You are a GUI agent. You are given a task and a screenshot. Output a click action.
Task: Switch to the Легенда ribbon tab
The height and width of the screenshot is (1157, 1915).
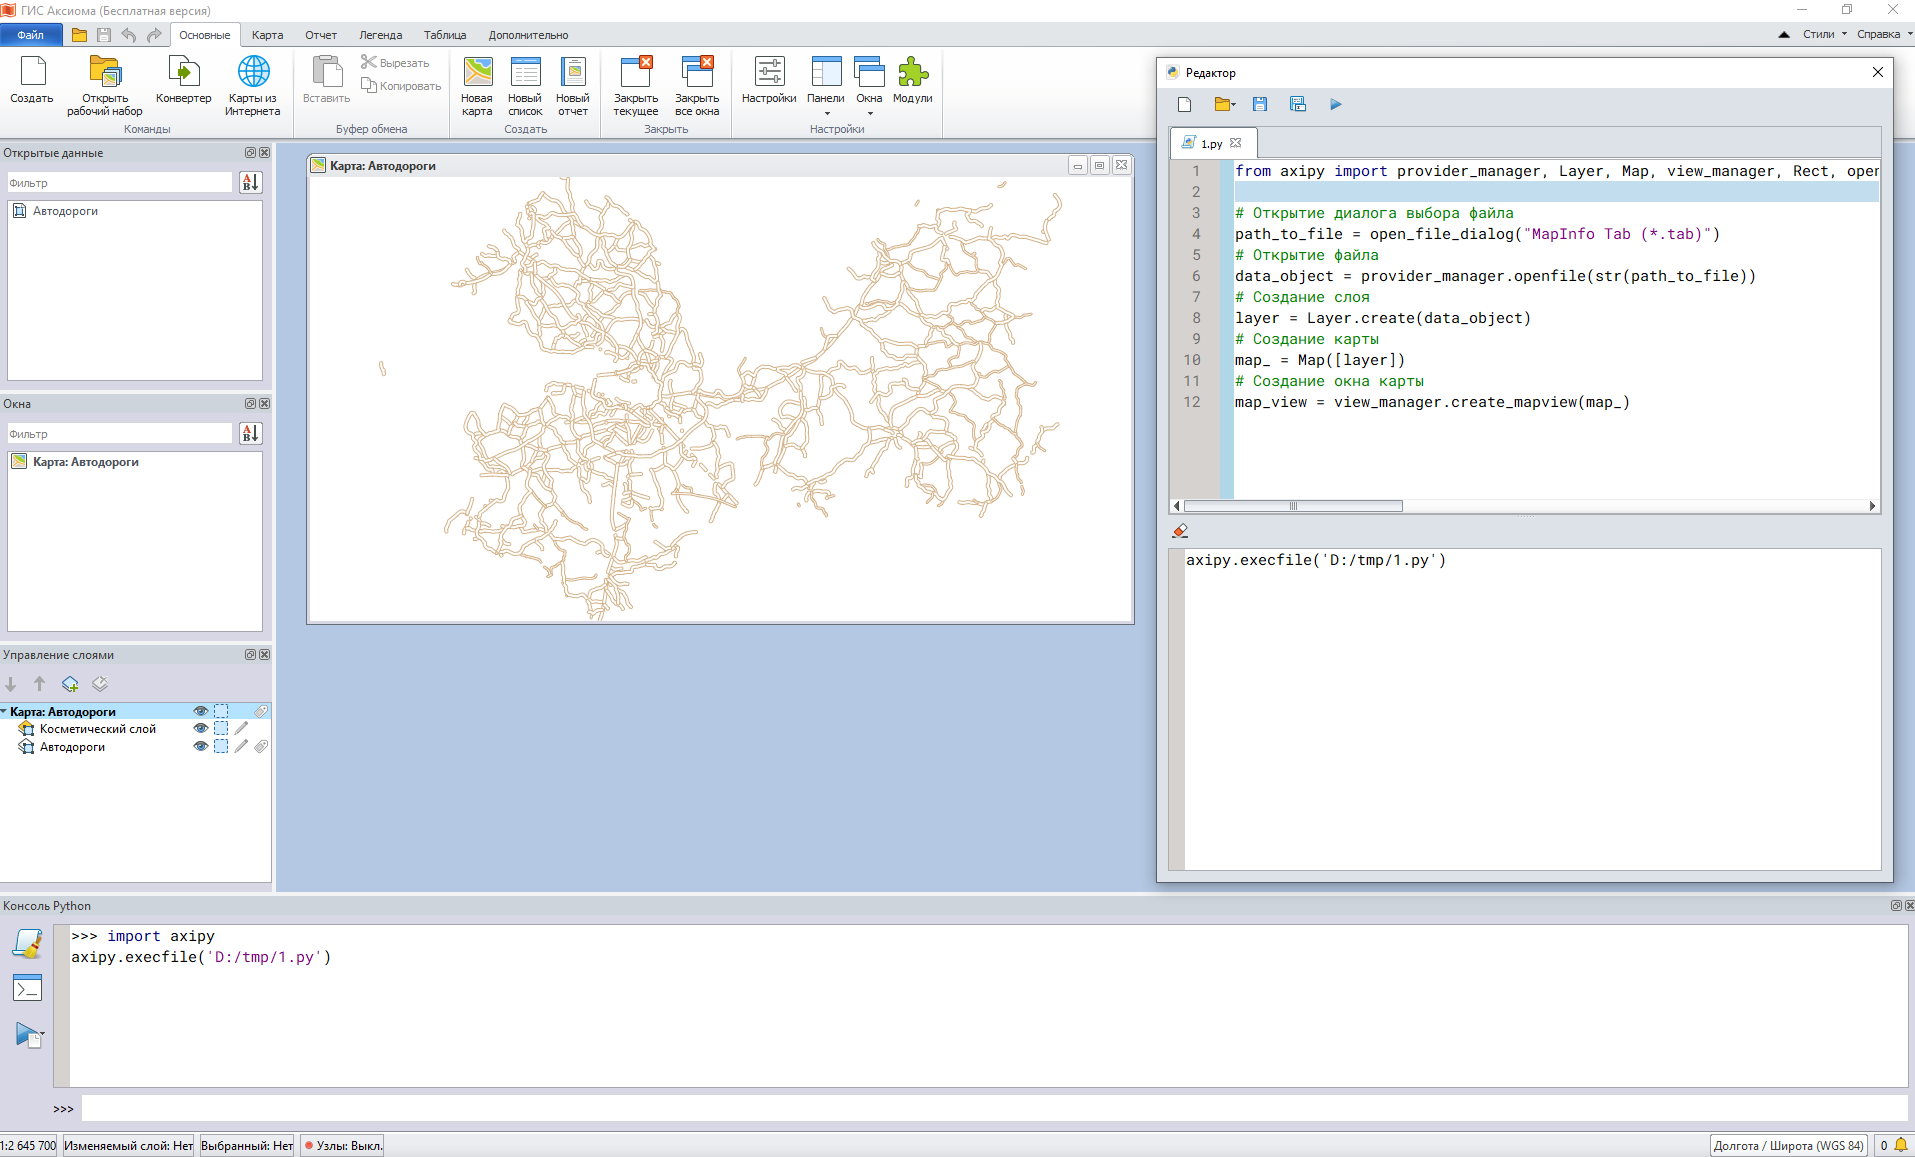click(x=381, y=35)
